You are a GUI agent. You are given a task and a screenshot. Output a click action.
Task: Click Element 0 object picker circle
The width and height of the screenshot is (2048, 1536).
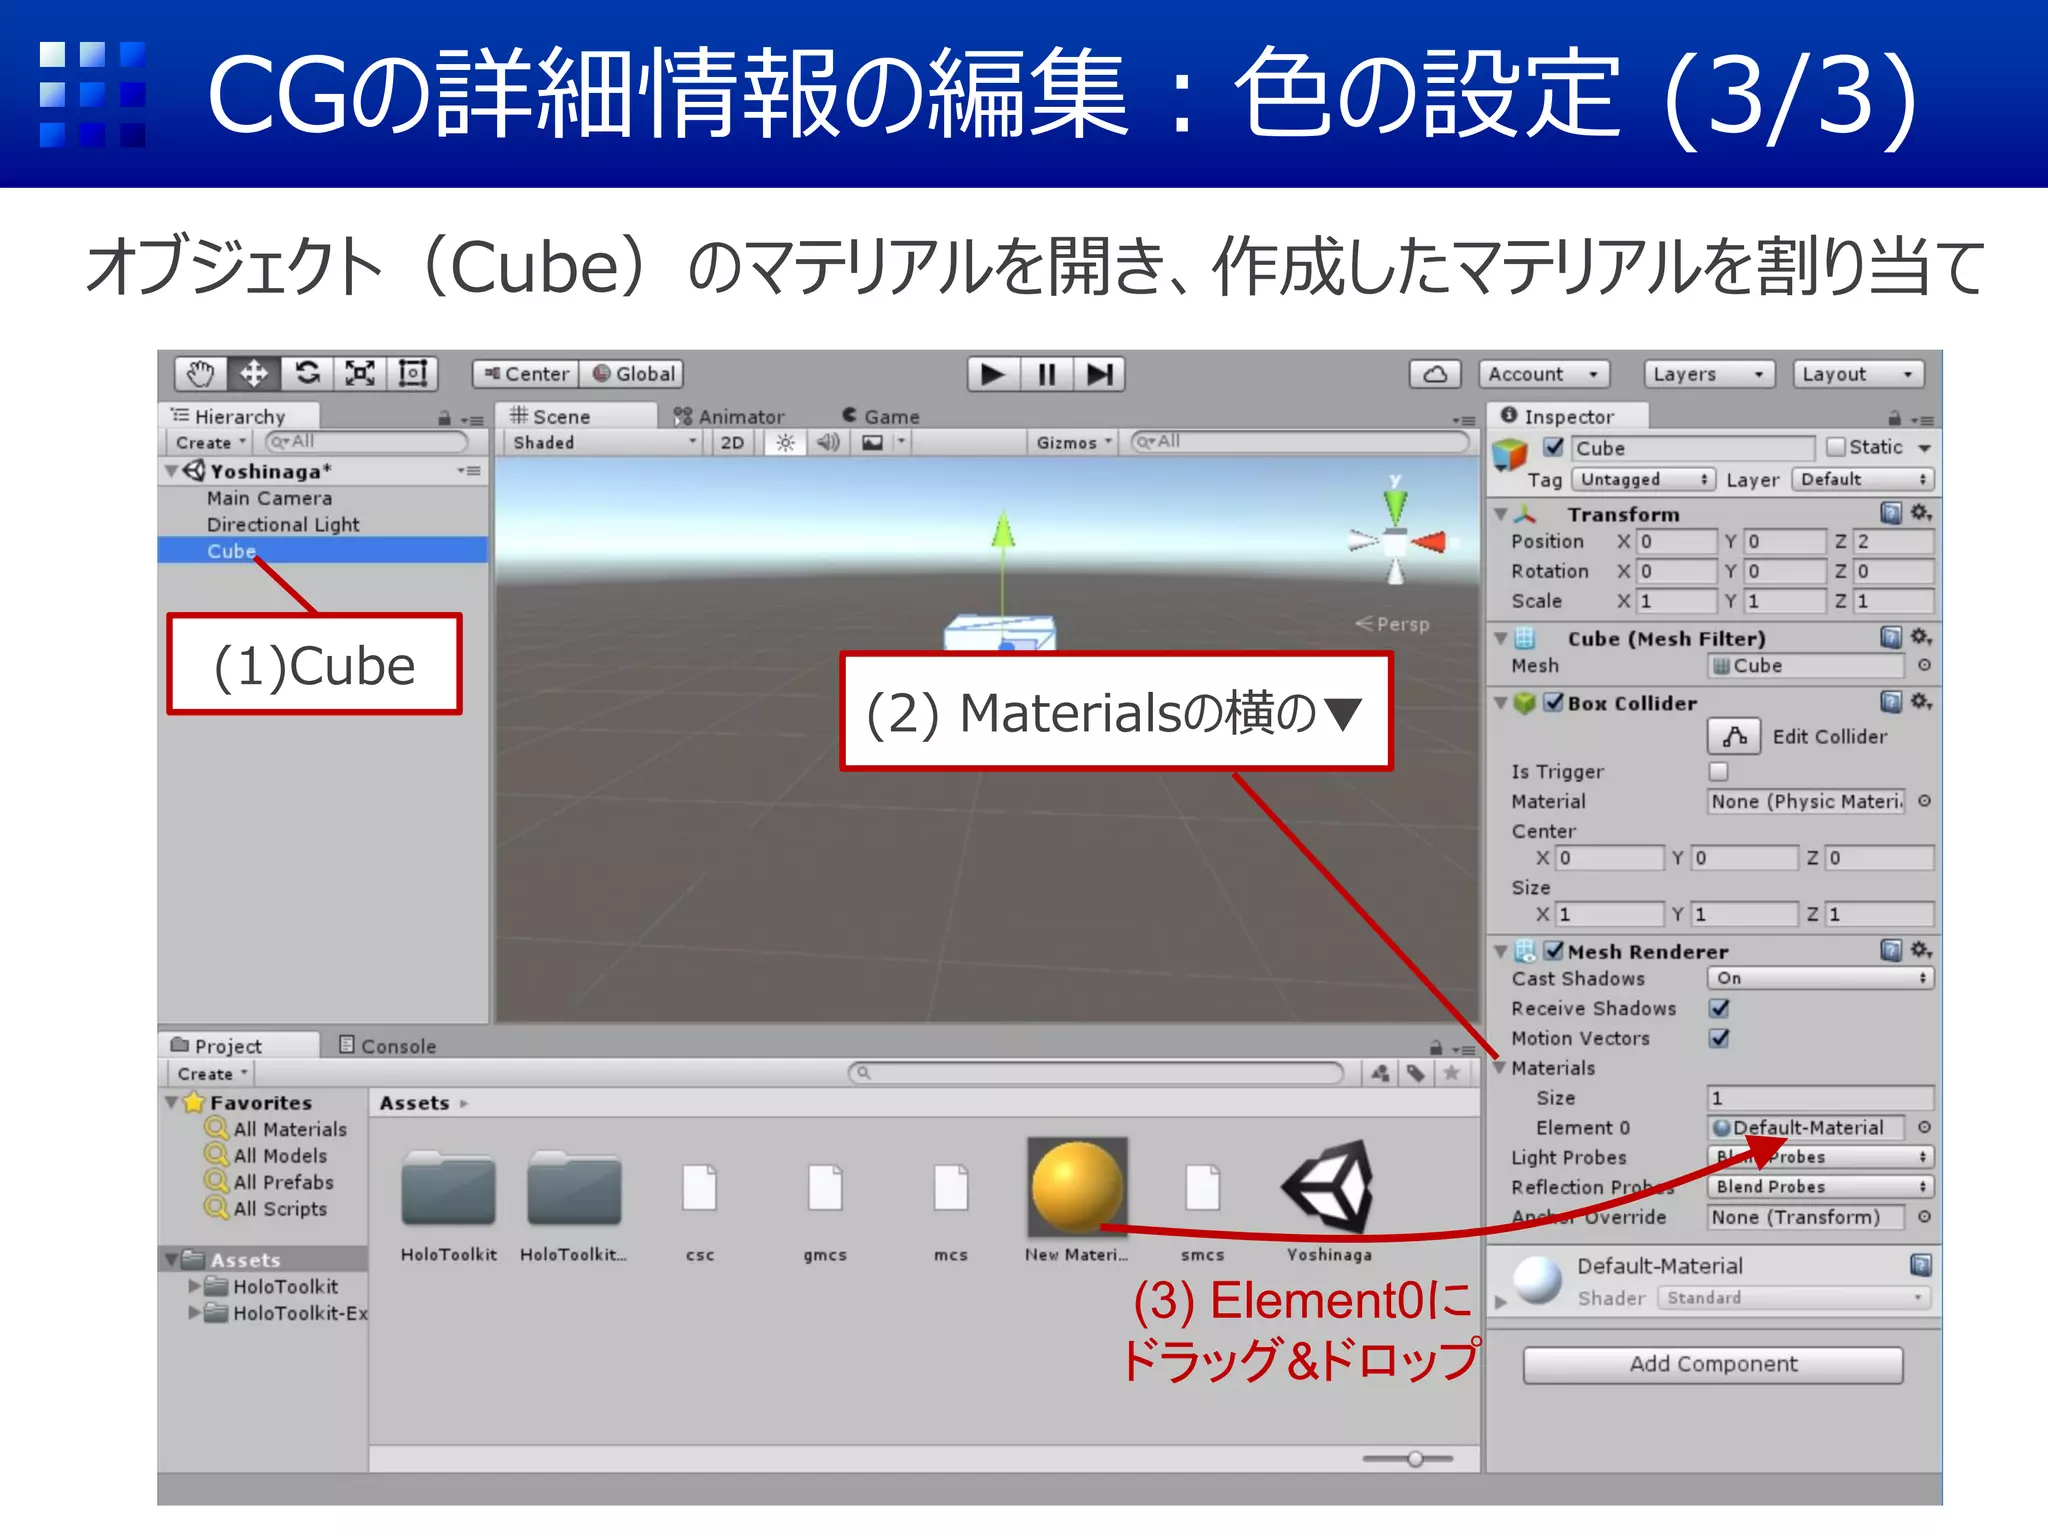click(1924, 1127)
